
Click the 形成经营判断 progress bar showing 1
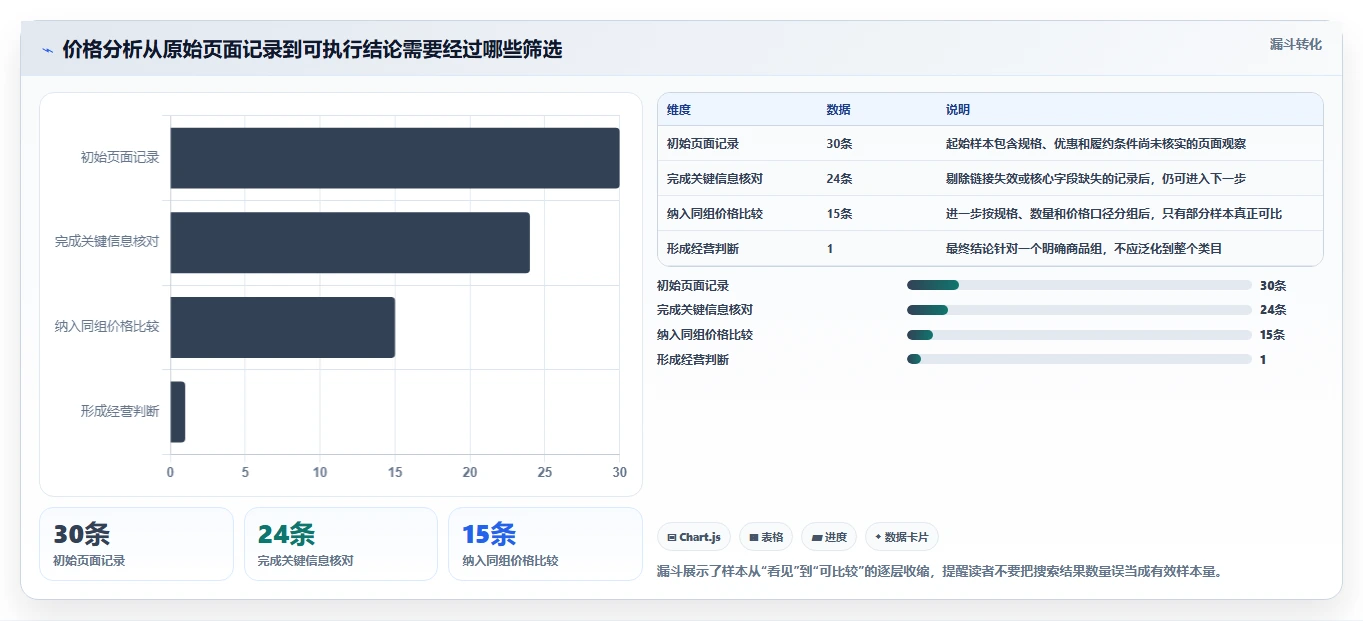1079,359
